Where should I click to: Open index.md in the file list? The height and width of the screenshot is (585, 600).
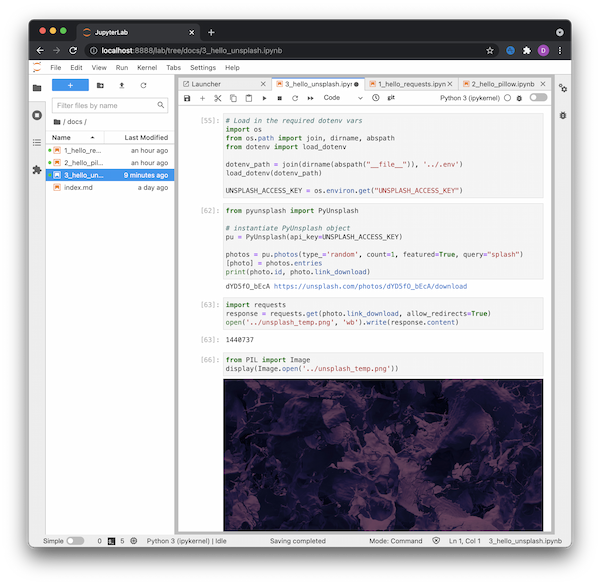[78, 187]
